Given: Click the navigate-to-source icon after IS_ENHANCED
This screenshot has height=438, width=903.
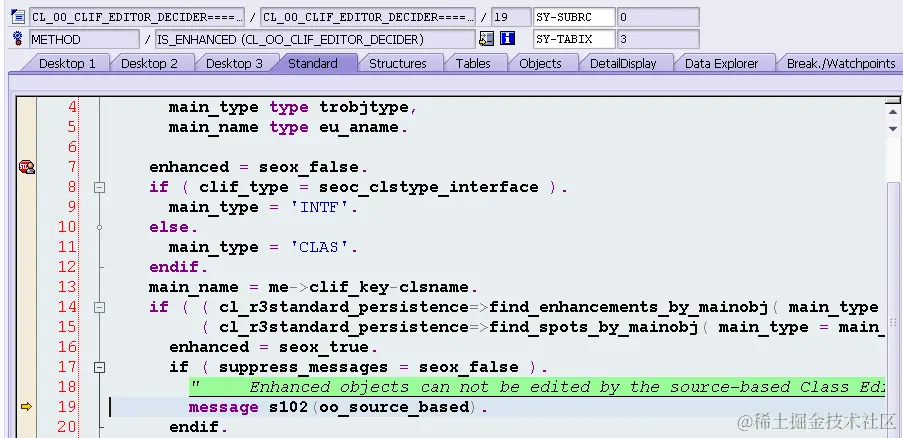Looking at the screenshot, I should point(487,39).
